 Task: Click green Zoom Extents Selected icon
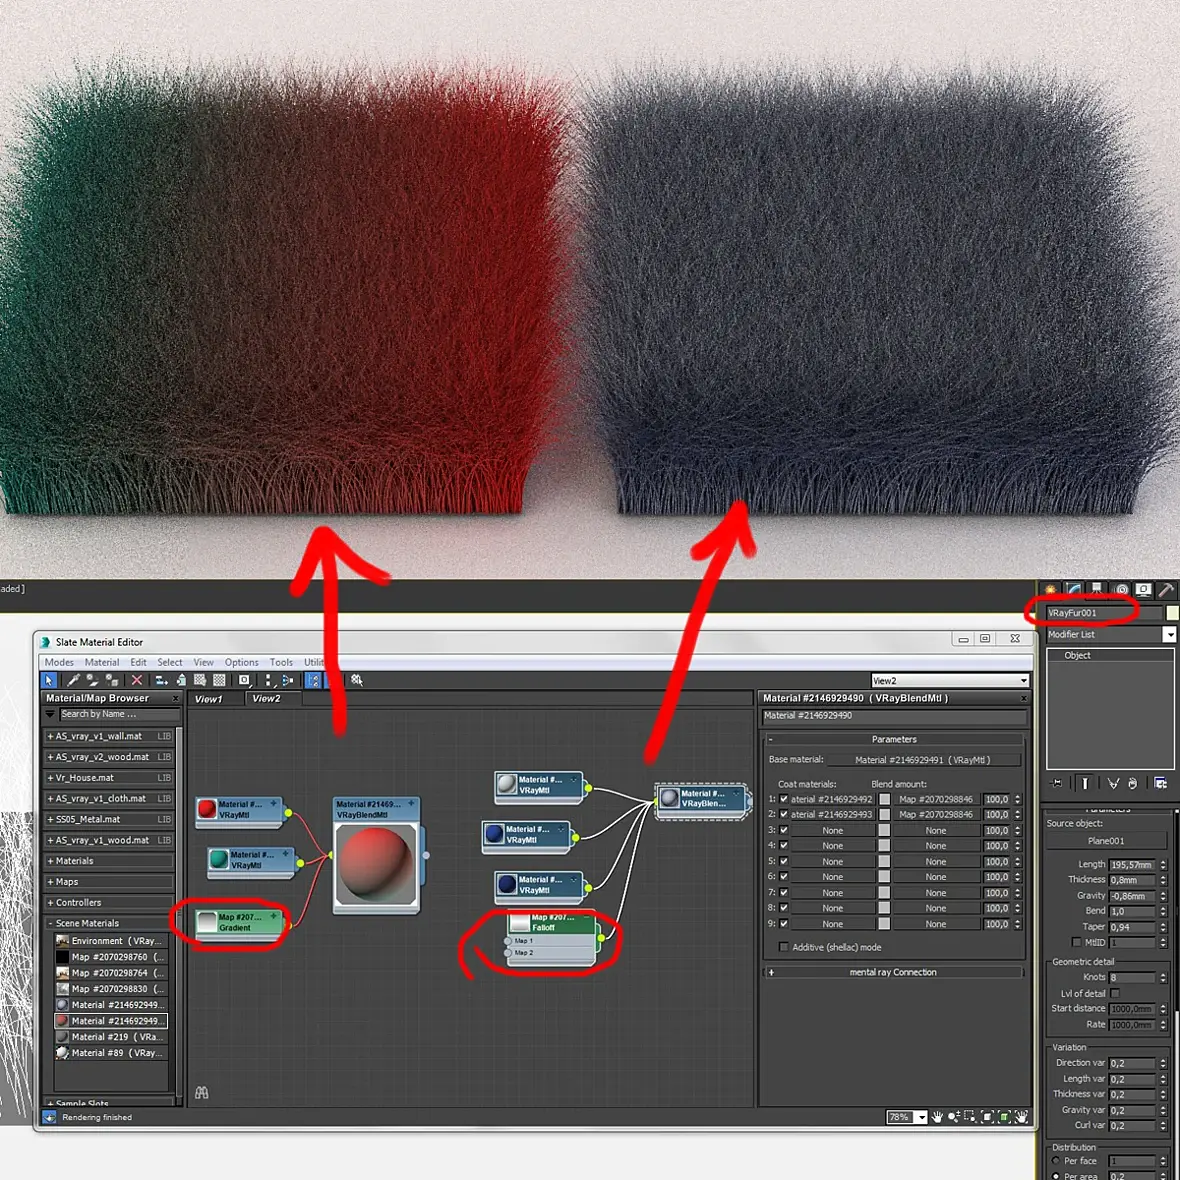coord(1004,1117)
